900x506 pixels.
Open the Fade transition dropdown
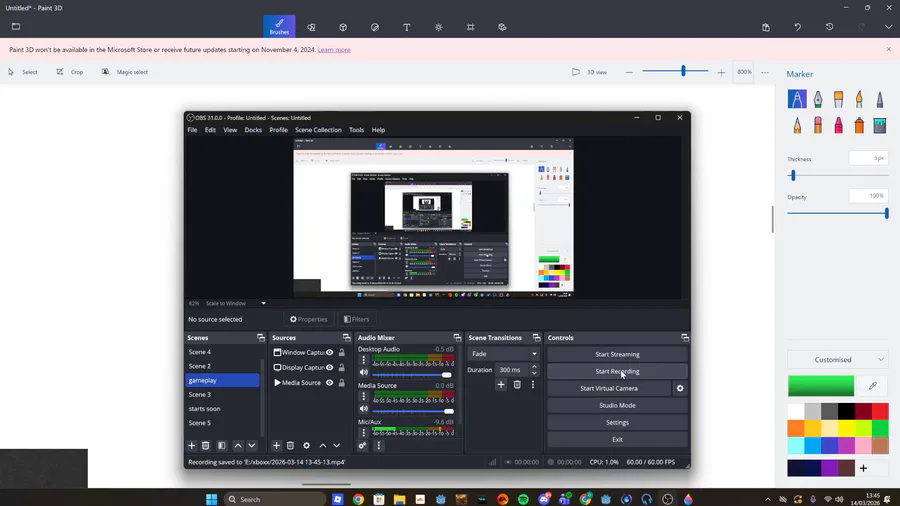(504, 354)
